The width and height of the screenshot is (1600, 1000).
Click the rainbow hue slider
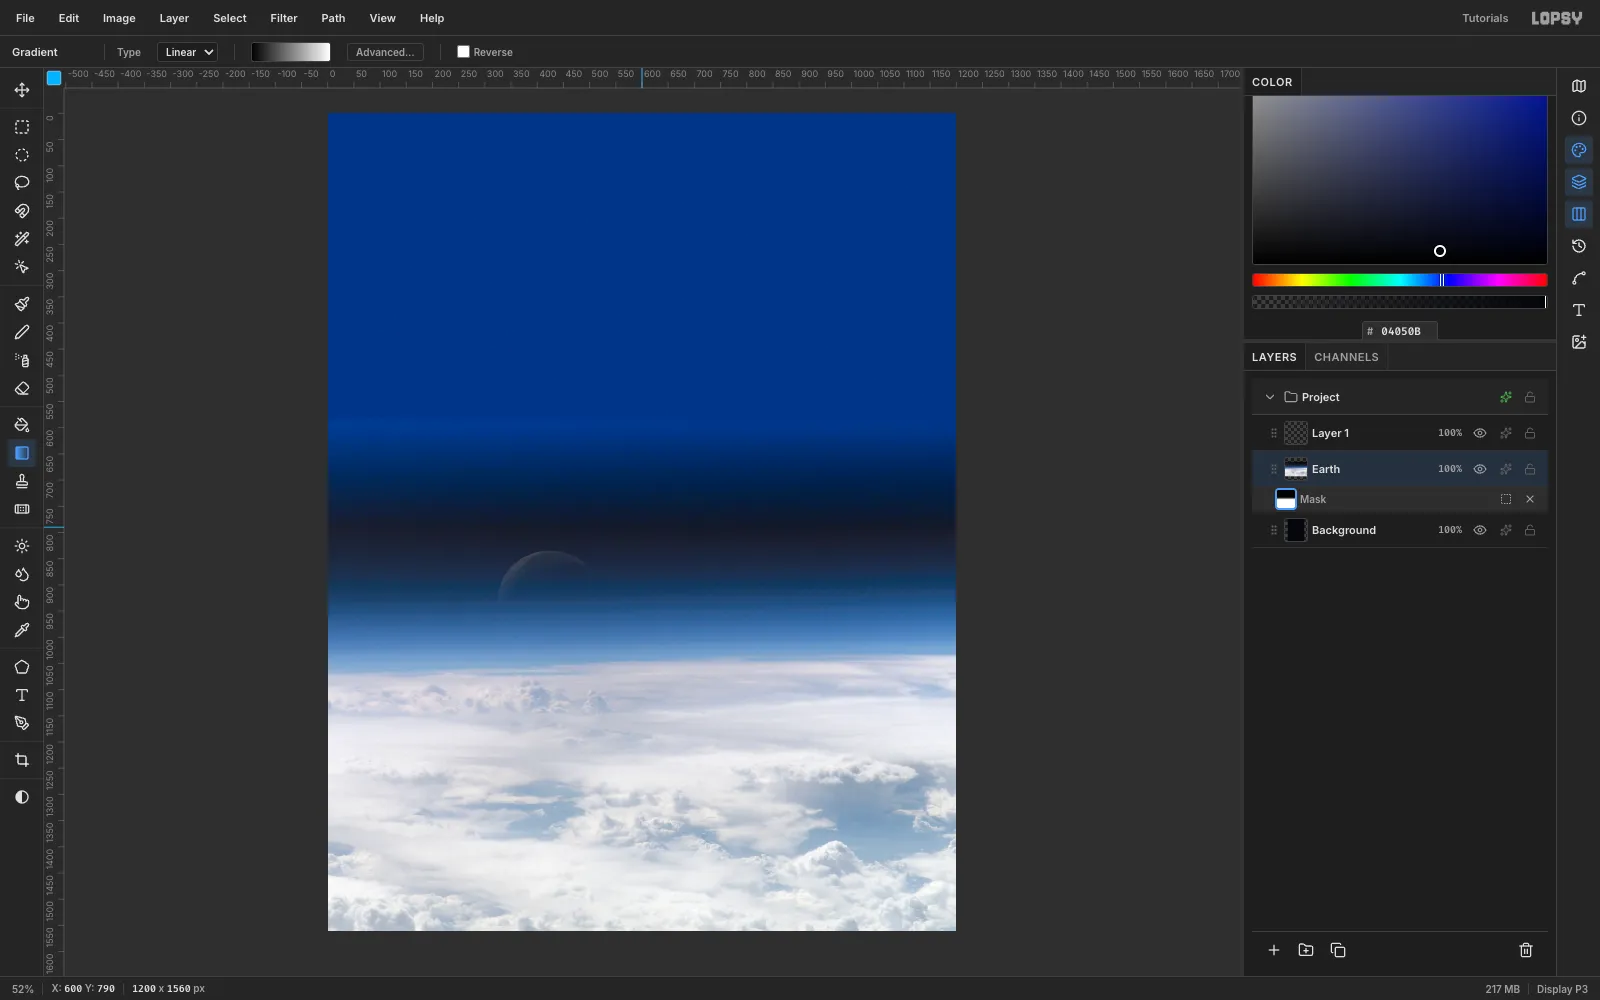(x=1400, y=280)
